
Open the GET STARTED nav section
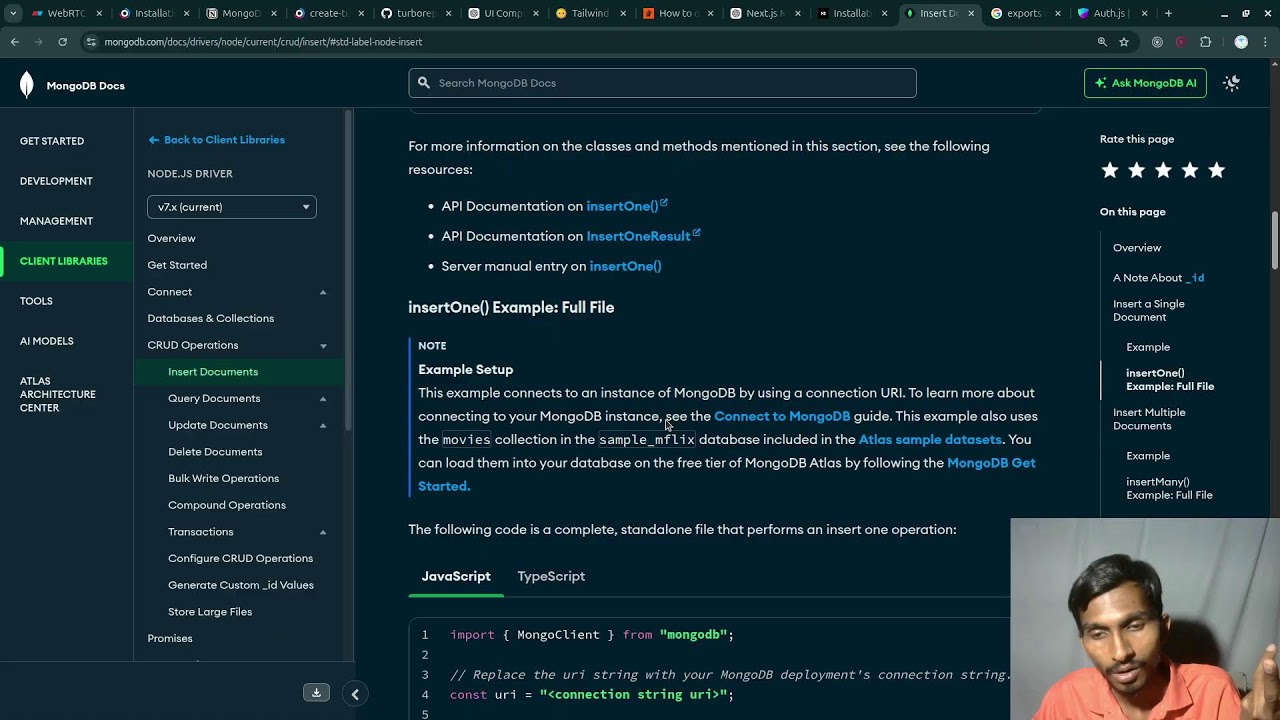pyautogui.click(x=52, y=141)
